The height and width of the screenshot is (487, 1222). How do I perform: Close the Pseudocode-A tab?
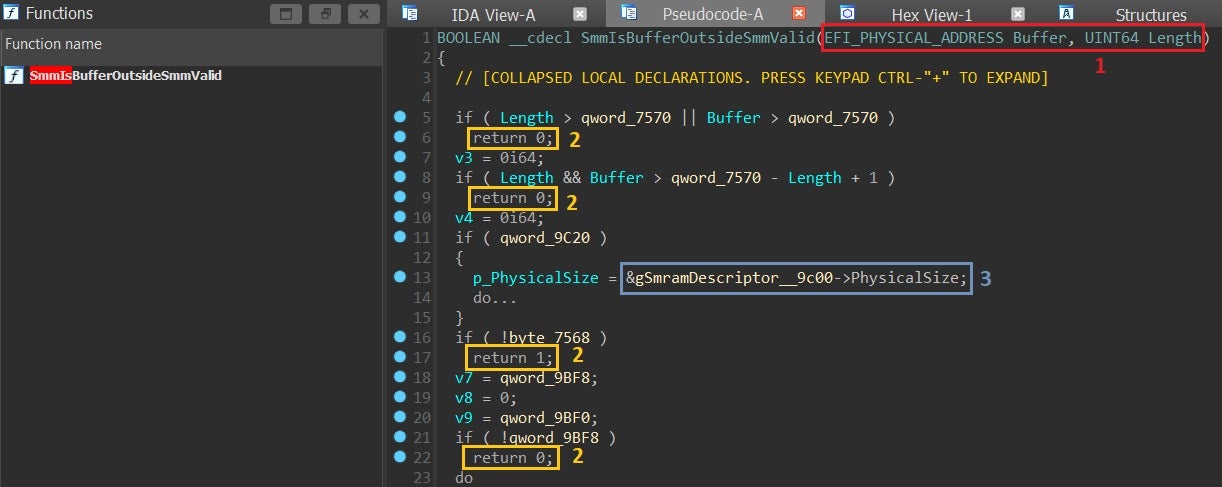pos(798,13)
